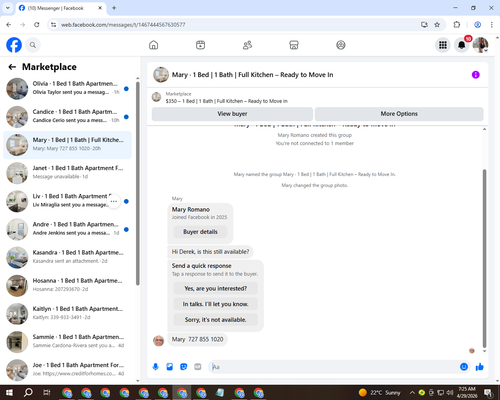Click the More Options button

pos(399,114)
